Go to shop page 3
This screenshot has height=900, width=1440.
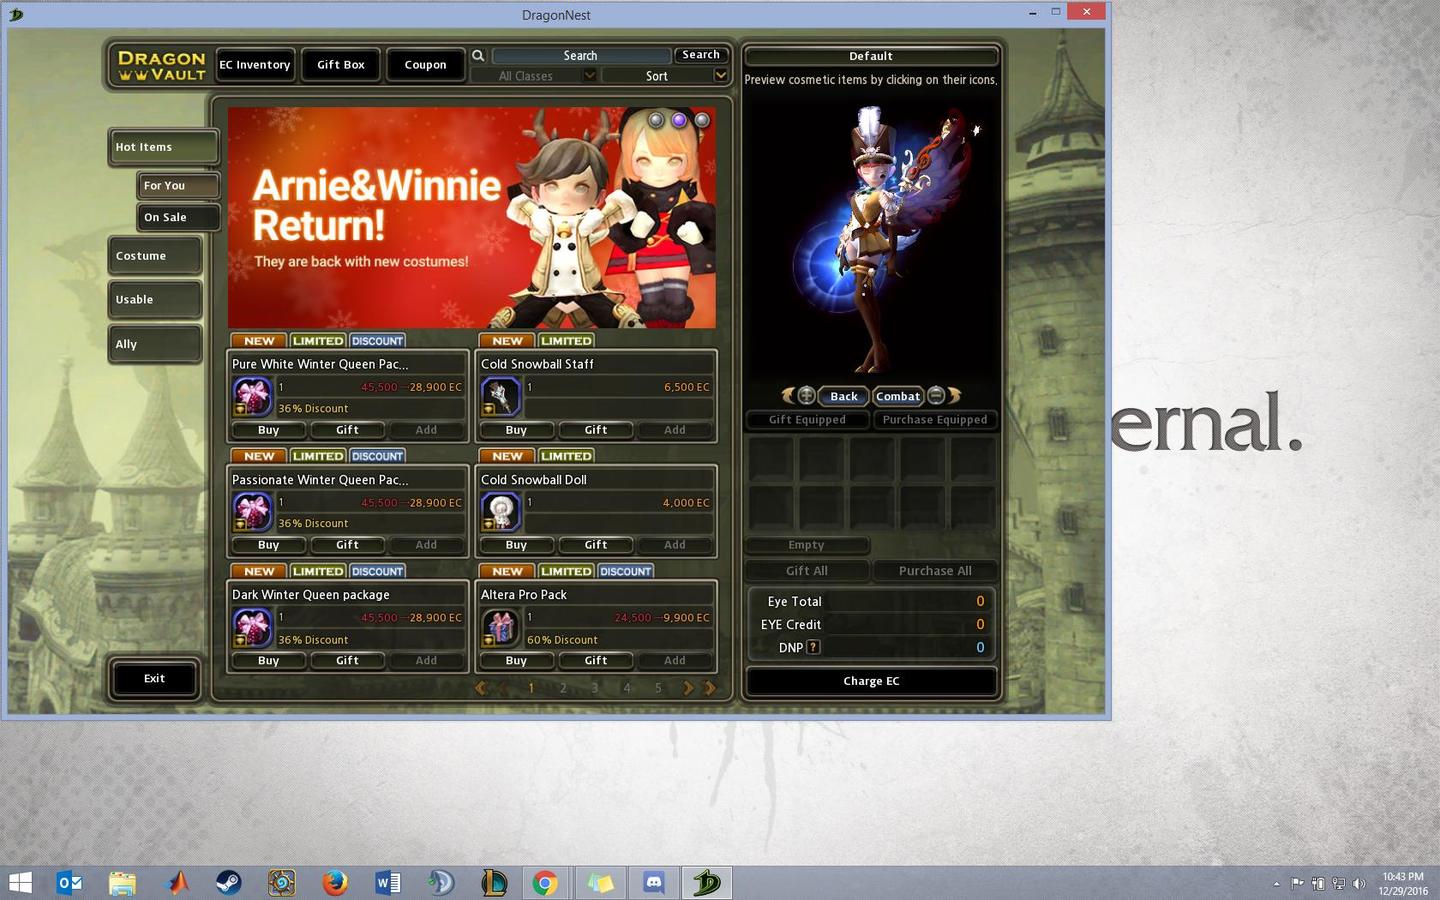pos(595,688)
